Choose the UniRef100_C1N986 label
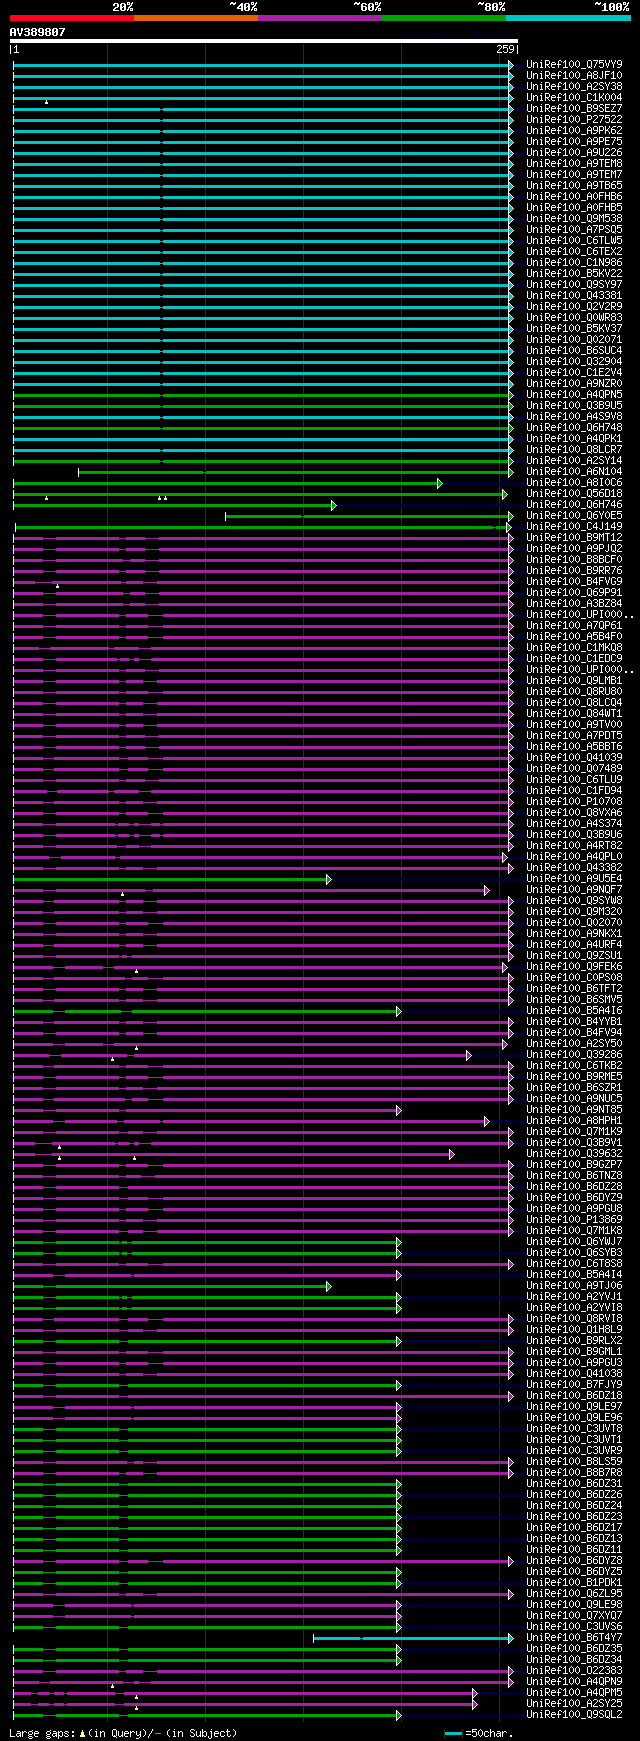The image size is (640, 1741). [x=574, y=262]
